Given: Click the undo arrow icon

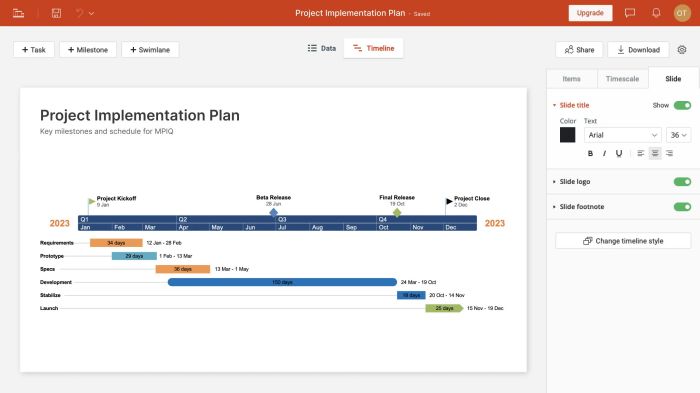Looking at the screenshot, I should pos(79,13).
